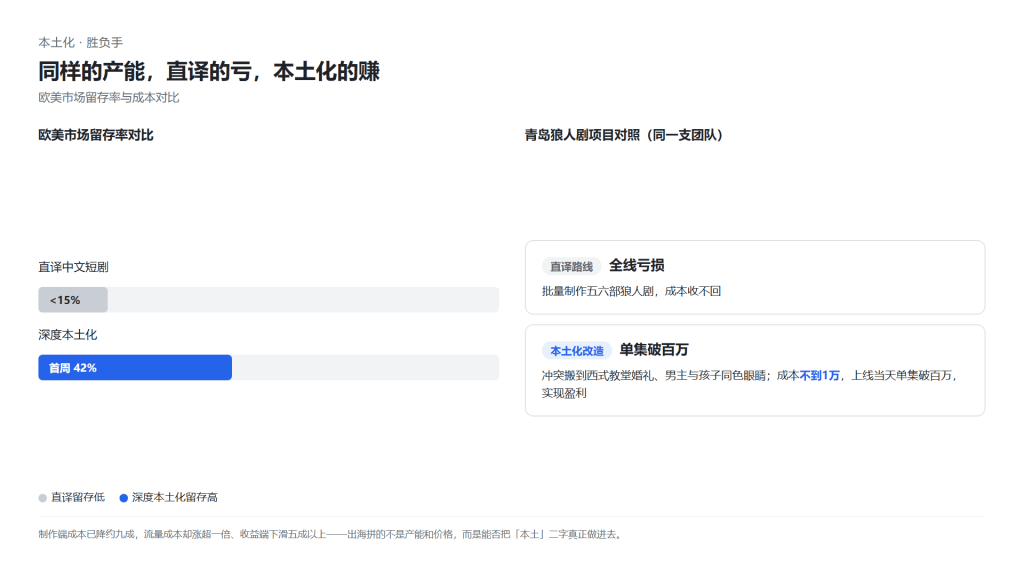Click legend label '直译留存低'

click(78, 498)
